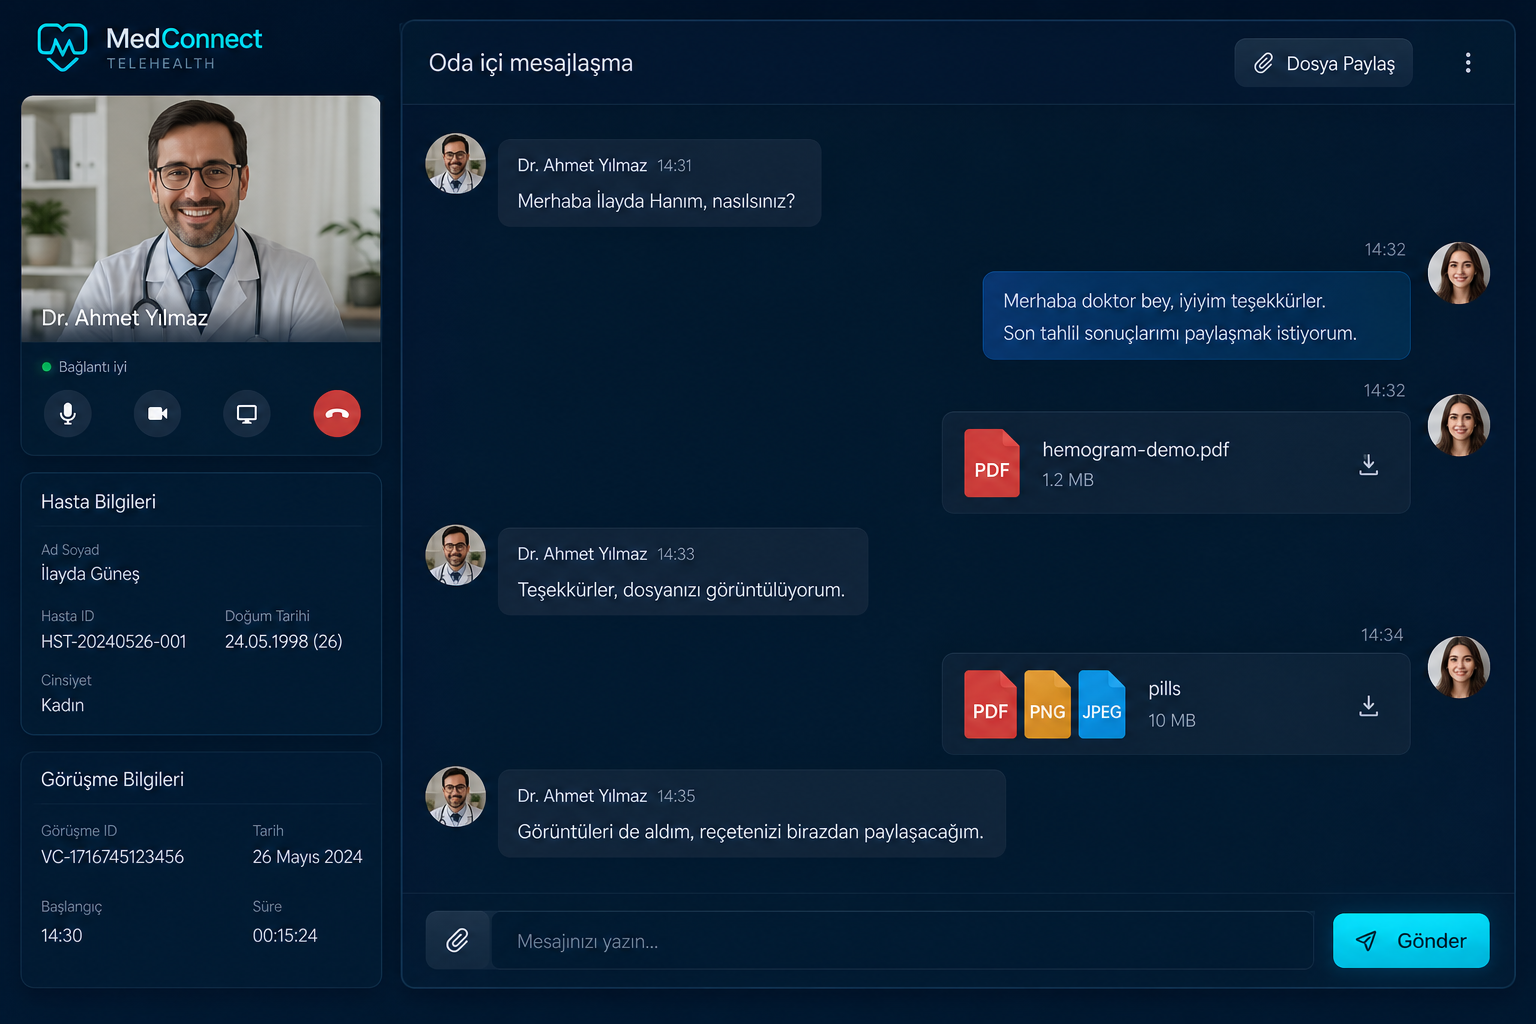Download hemogram-demo.pdf using its download icon
The image size is (1536, 1024).
pyautogui.click(x=1369, y=464)
